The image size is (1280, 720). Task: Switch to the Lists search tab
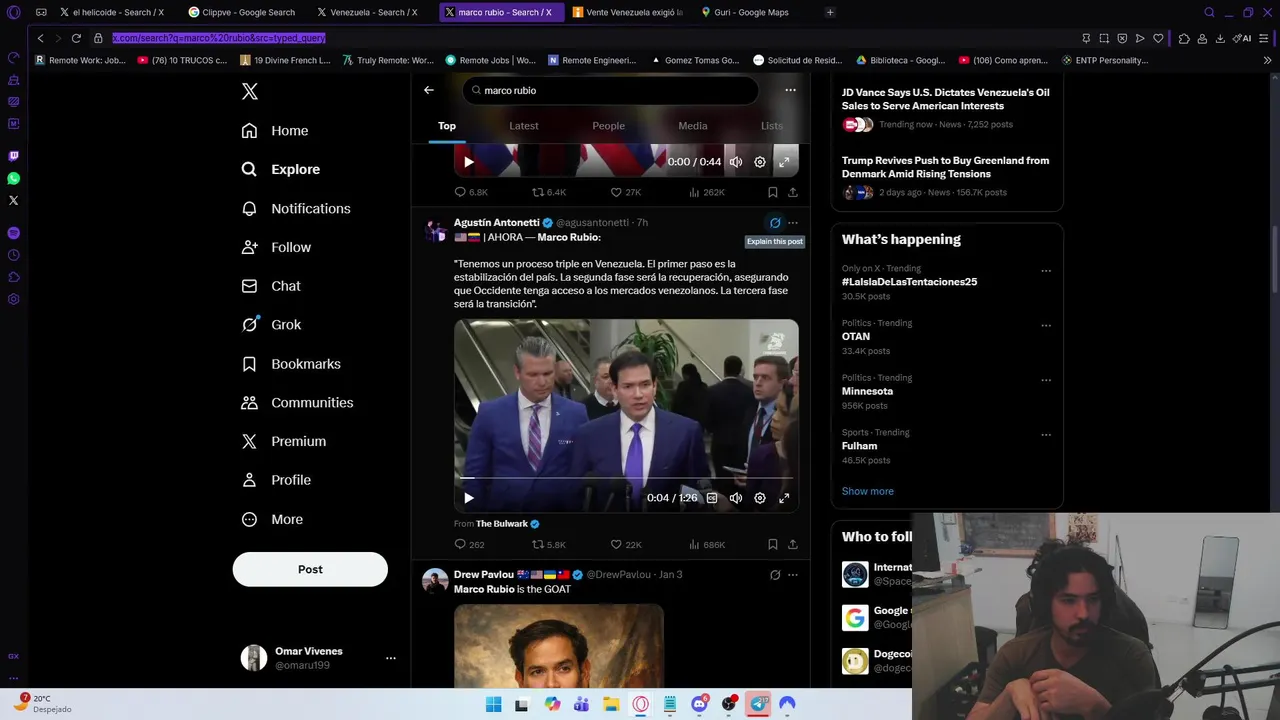tap(772, 126)
